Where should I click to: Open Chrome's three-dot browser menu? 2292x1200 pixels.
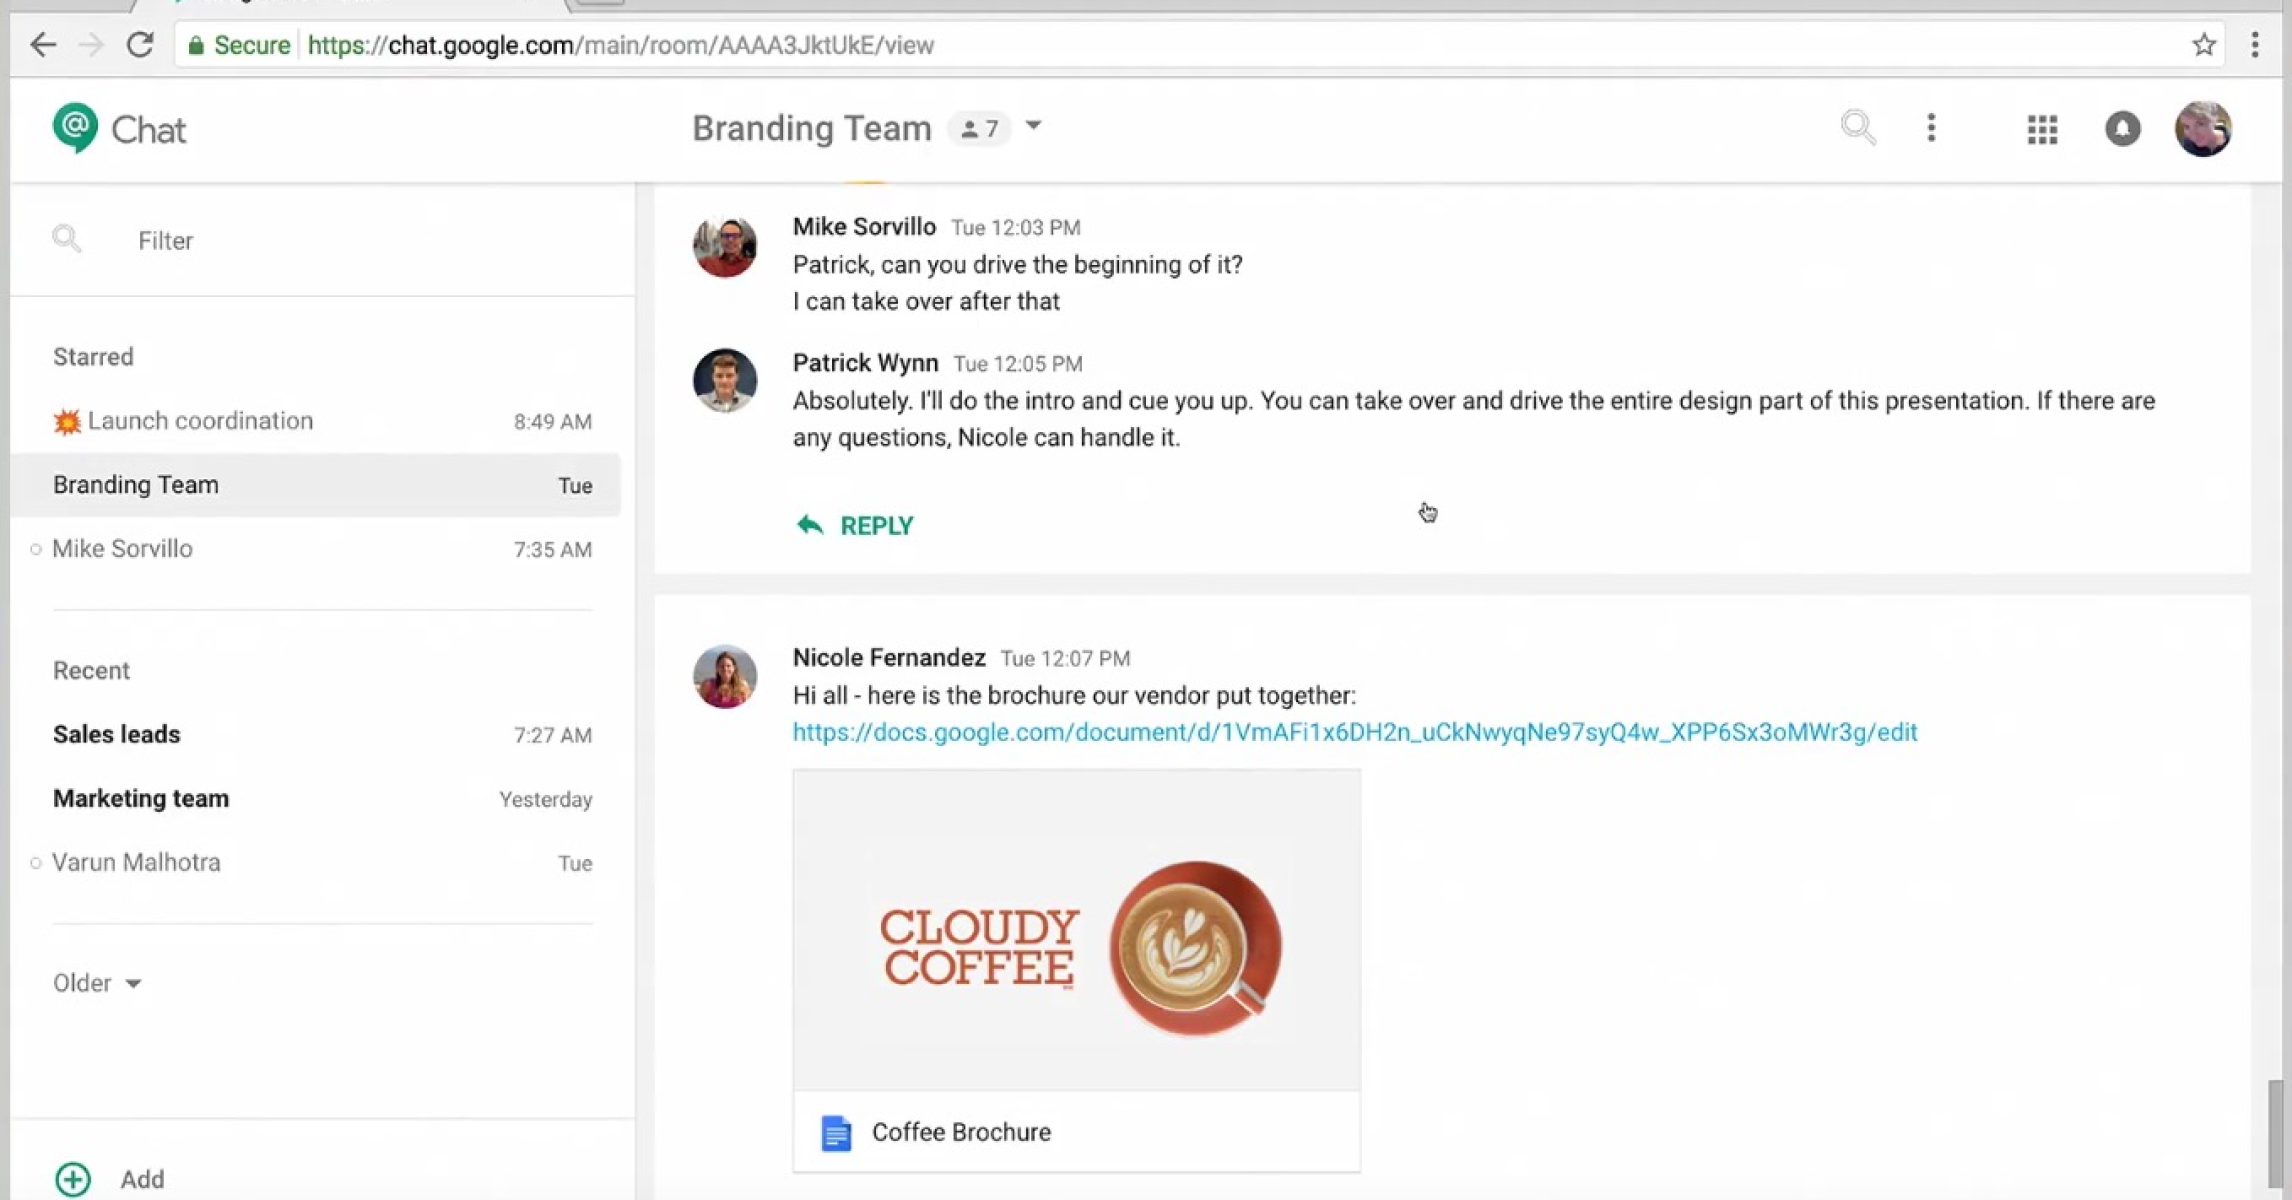pos(2254,45)
